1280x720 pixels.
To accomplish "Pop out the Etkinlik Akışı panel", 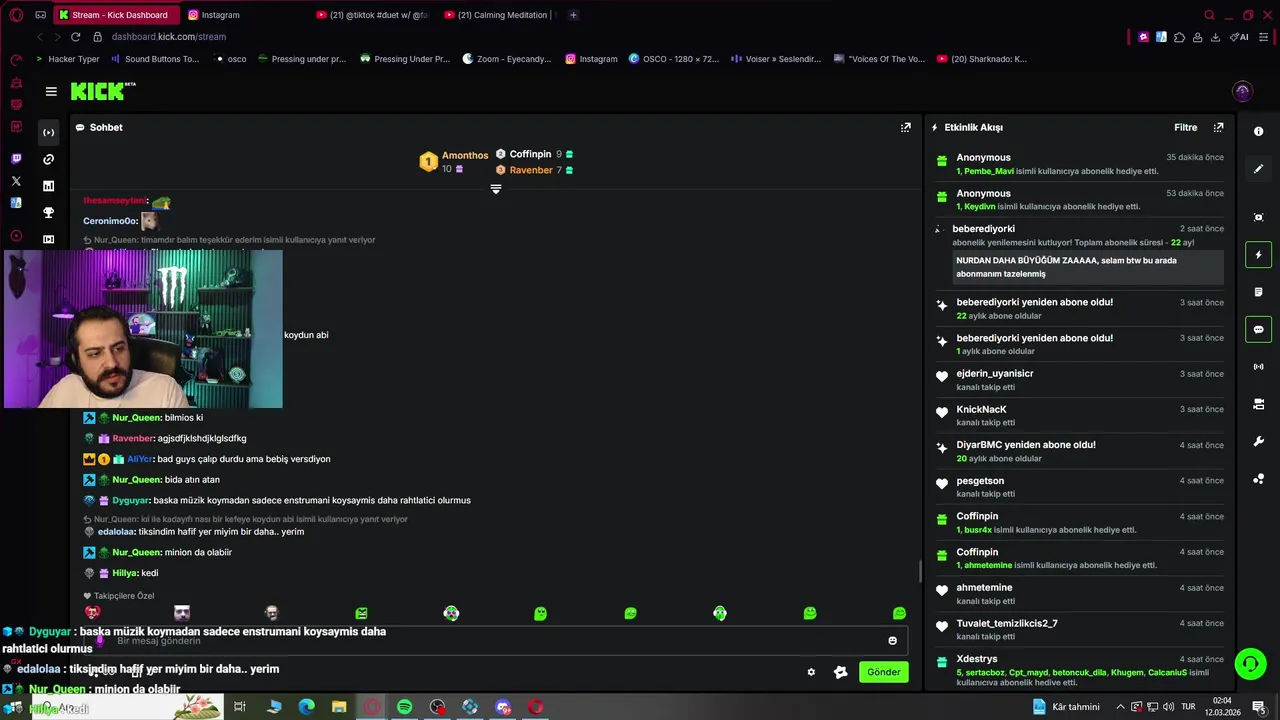I will coord(1218,127).
